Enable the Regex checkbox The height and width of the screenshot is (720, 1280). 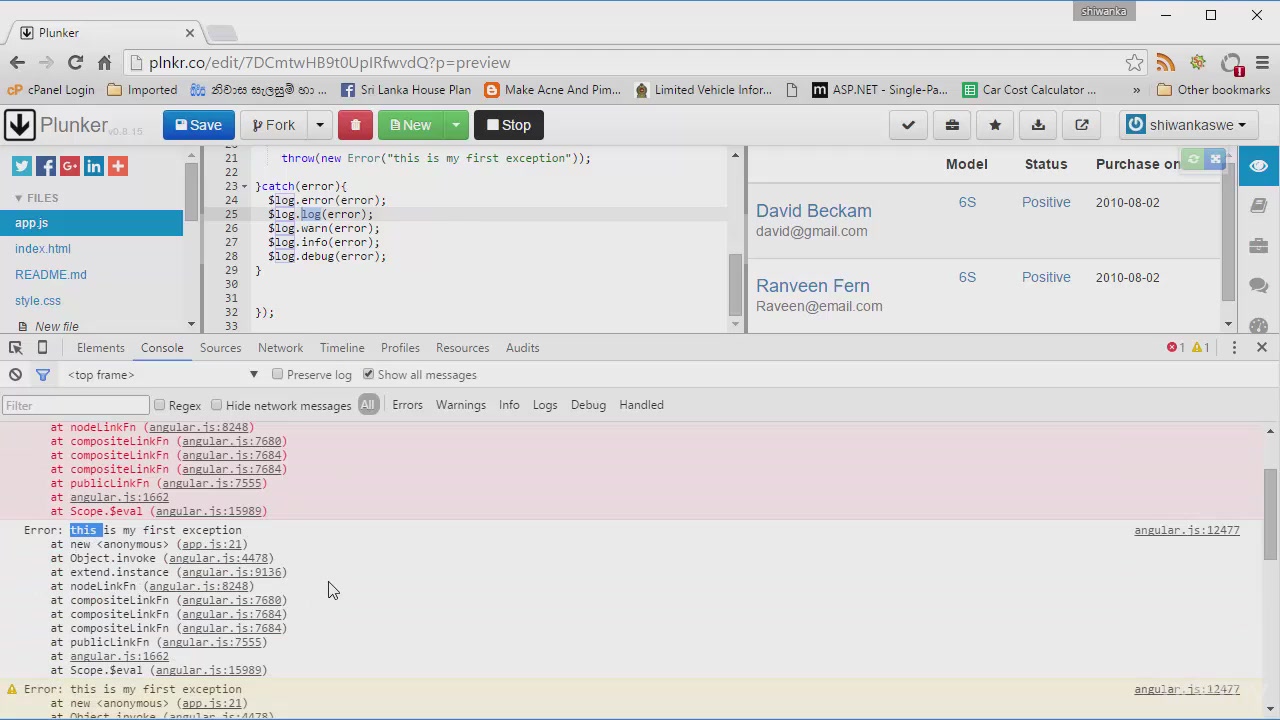click(159, 405)
